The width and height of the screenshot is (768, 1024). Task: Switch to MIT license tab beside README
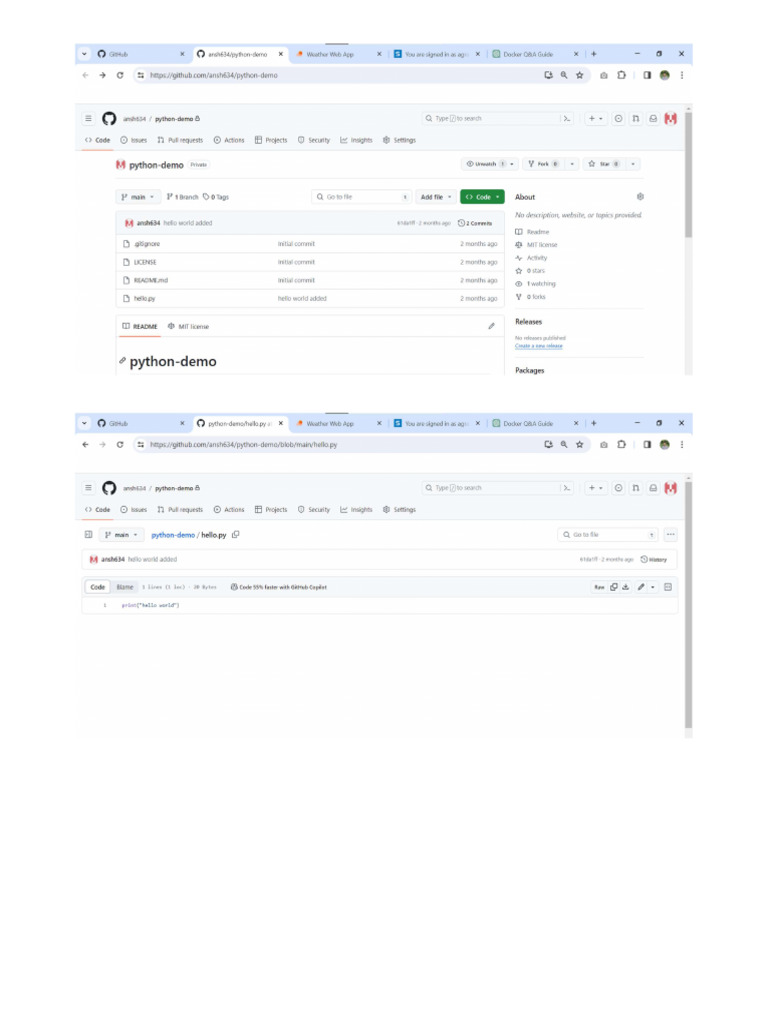pos(189,326)
